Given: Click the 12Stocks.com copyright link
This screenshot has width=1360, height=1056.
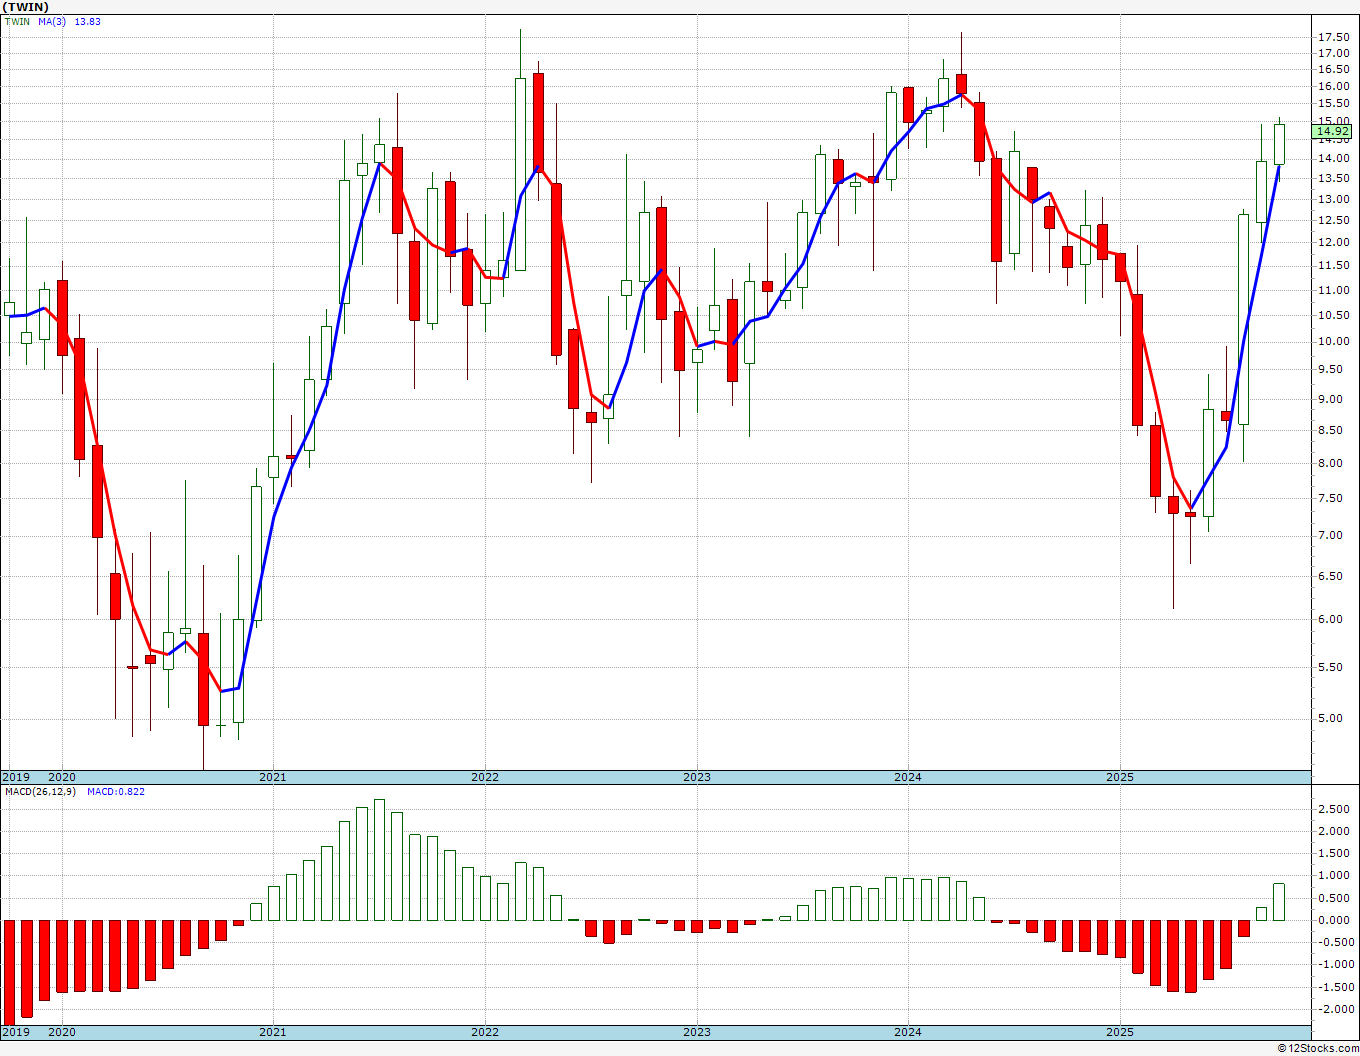Looking at the screenshot, I should [x=1318, y=1048].
